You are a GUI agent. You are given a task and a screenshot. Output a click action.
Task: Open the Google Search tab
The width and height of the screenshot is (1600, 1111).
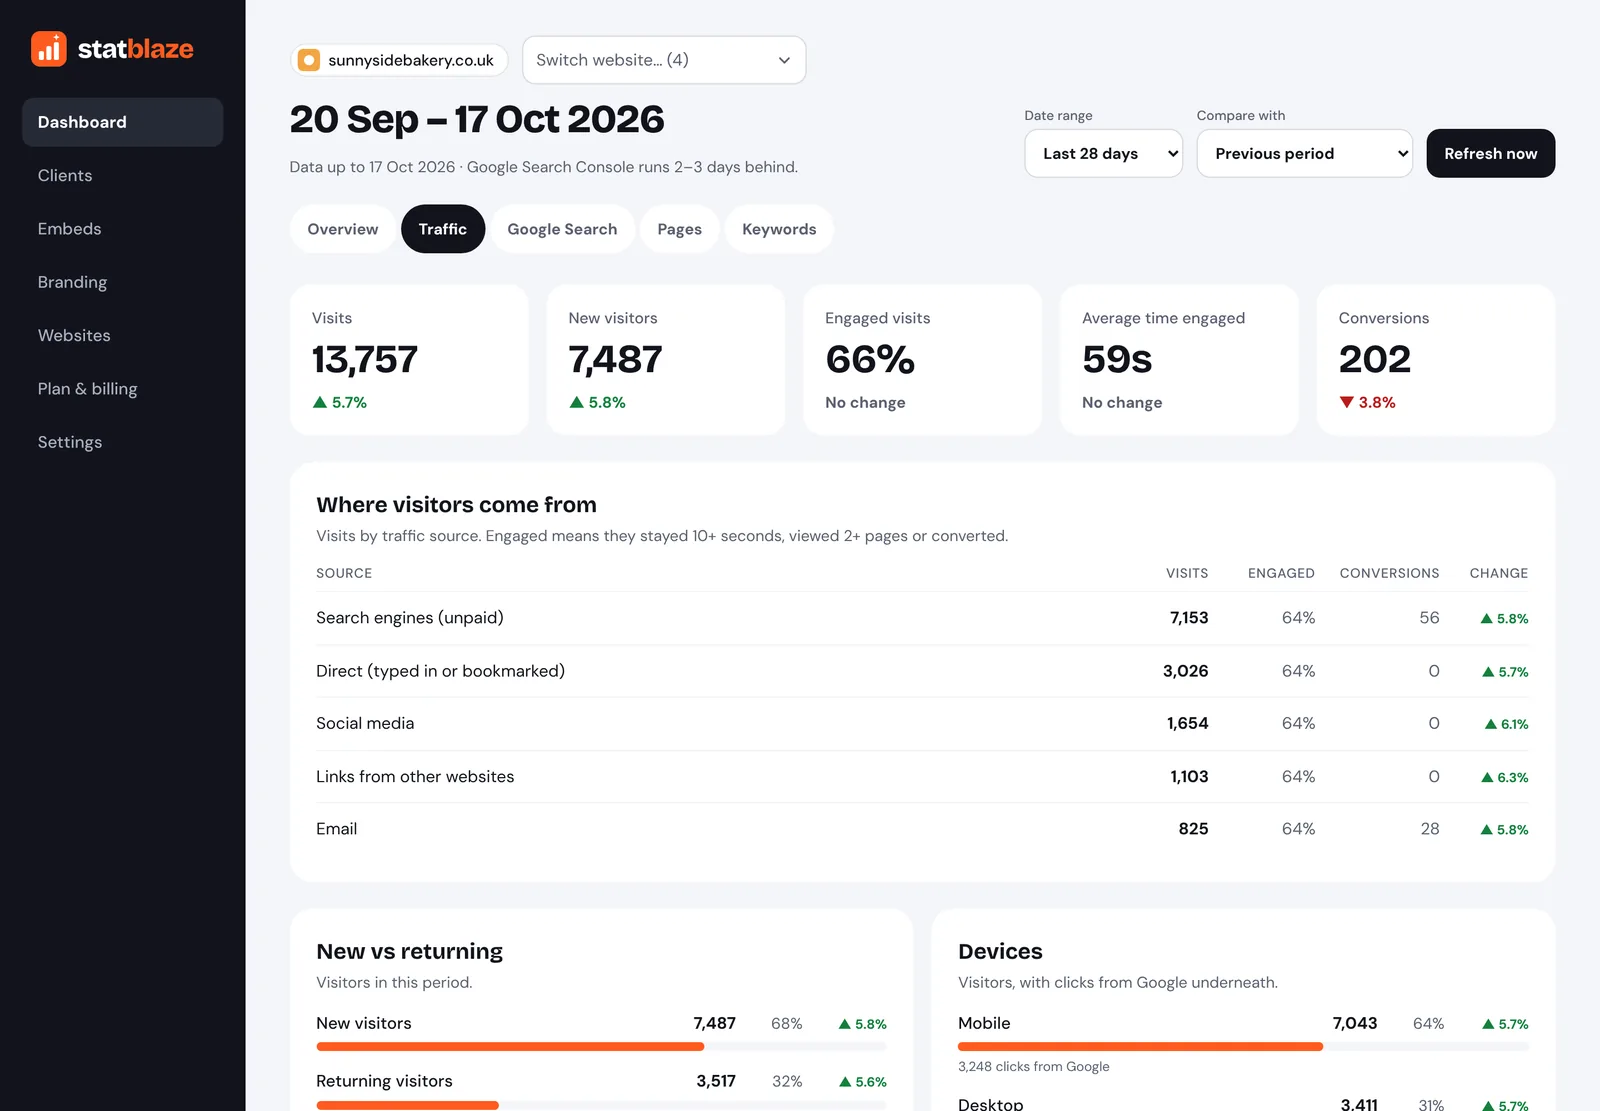click(x=562, y=229)
